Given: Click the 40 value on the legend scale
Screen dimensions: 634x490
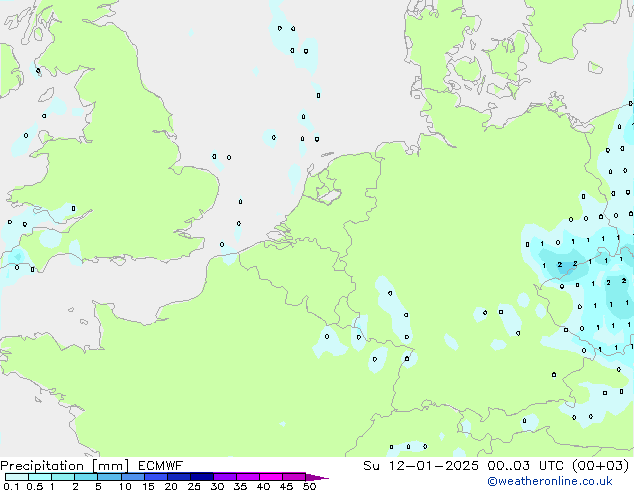Looking at the screenshot, I should [263, 486].
